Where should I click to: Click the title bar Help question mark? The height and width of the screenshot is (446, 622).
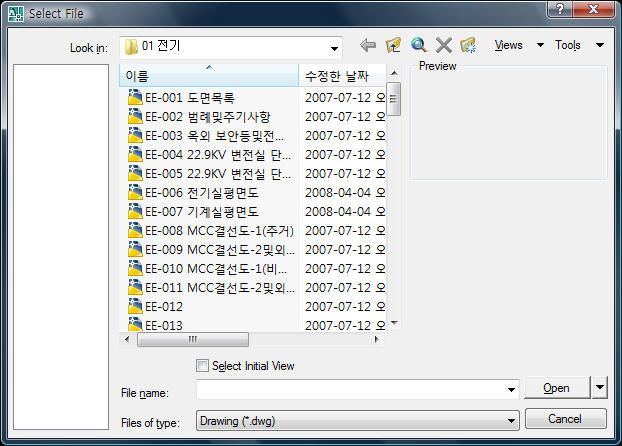pos(559,9)
